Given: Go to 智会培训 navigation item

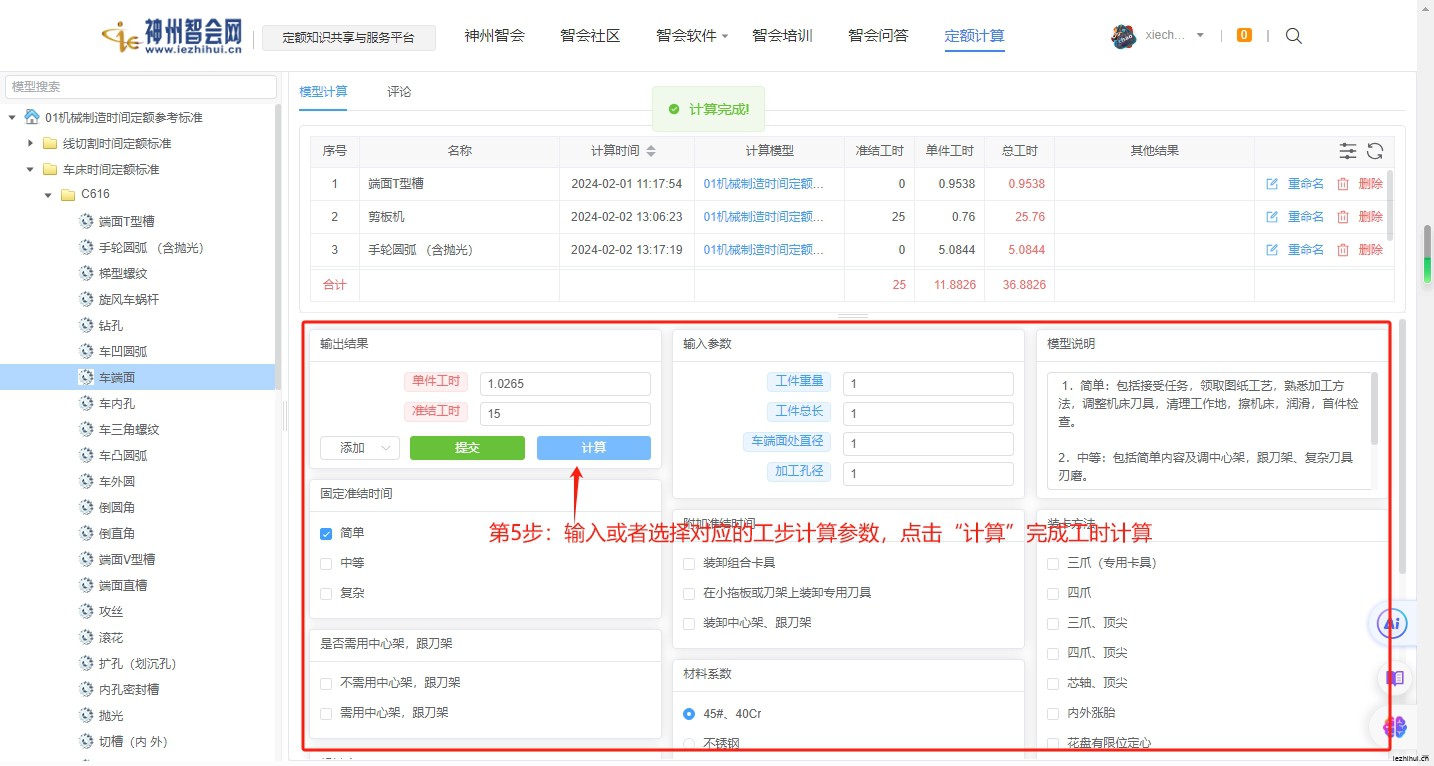Looking at the screenshot, I should (x=782, y=36).
